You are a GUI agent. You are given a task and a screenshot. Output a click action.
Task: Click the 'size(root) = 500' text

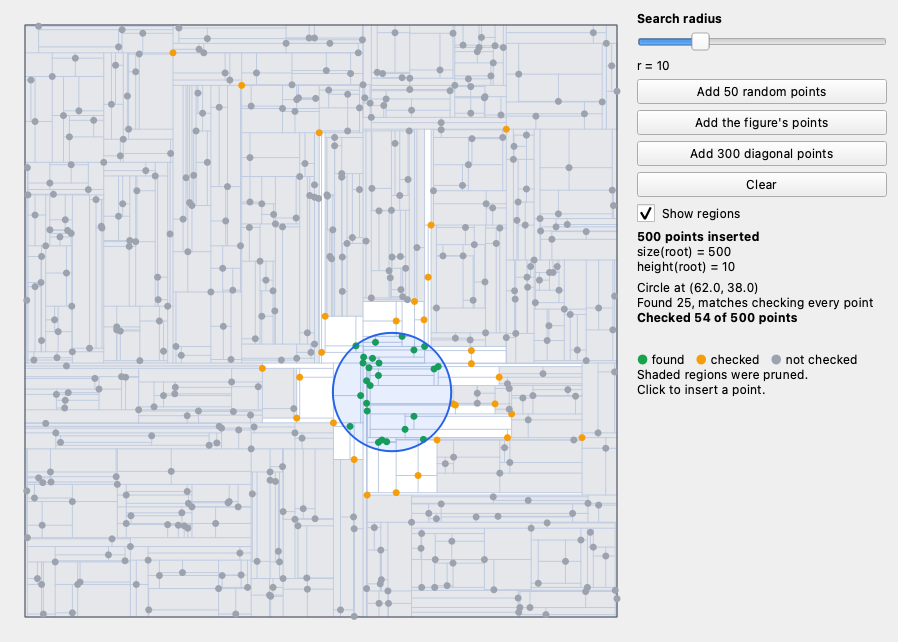pos(684,252)
